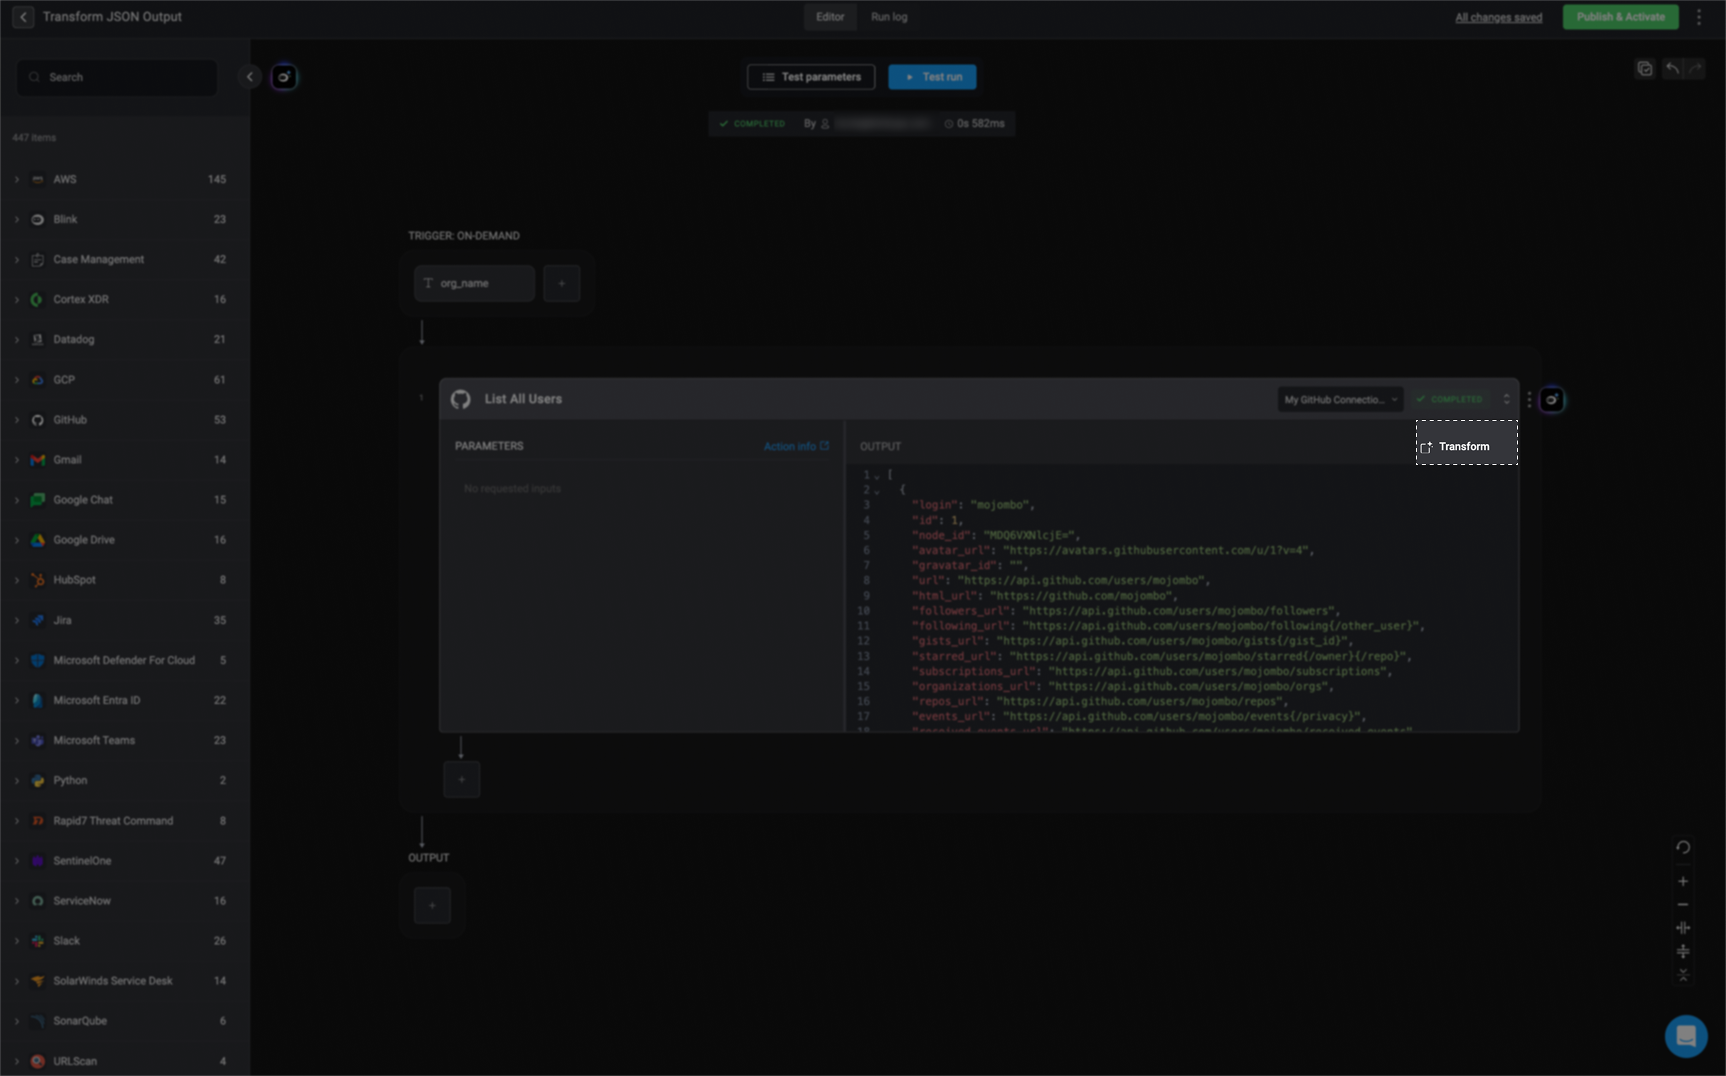Viewport: 1726px width, 1076px height.
Task: Click the Google Drive icon in the sidebar
Action: [x=38, y=540]
